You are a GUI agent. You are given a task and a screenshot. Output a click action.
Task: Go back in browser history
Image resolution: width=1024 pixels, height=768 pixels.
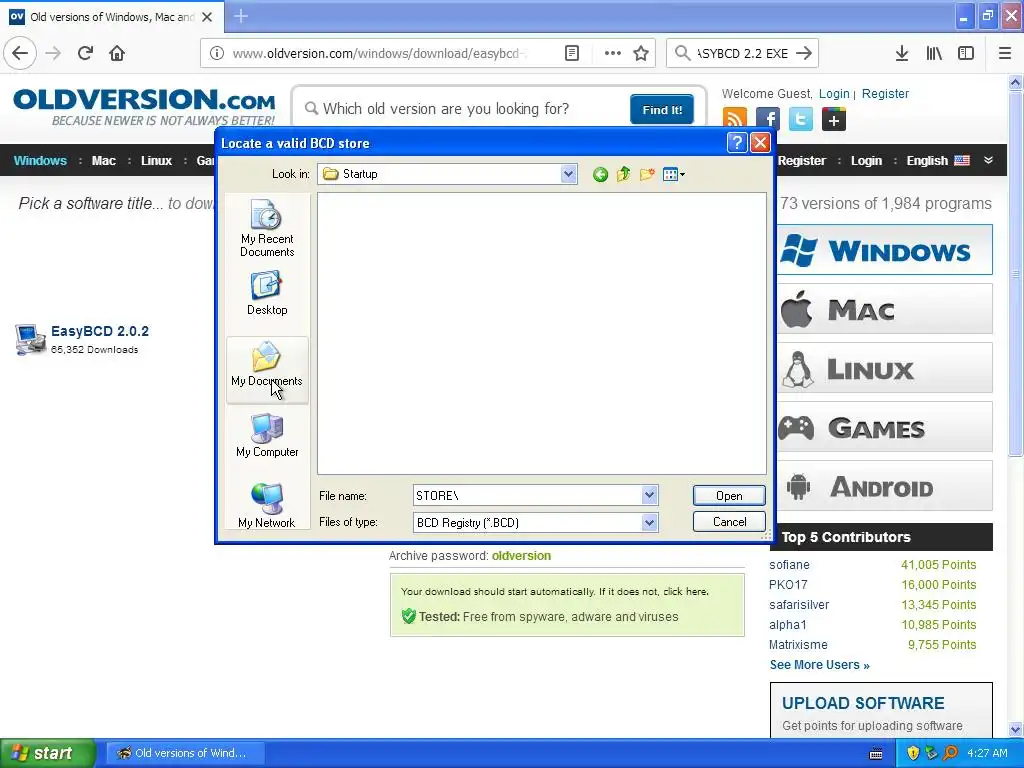[x=20, y=53]
